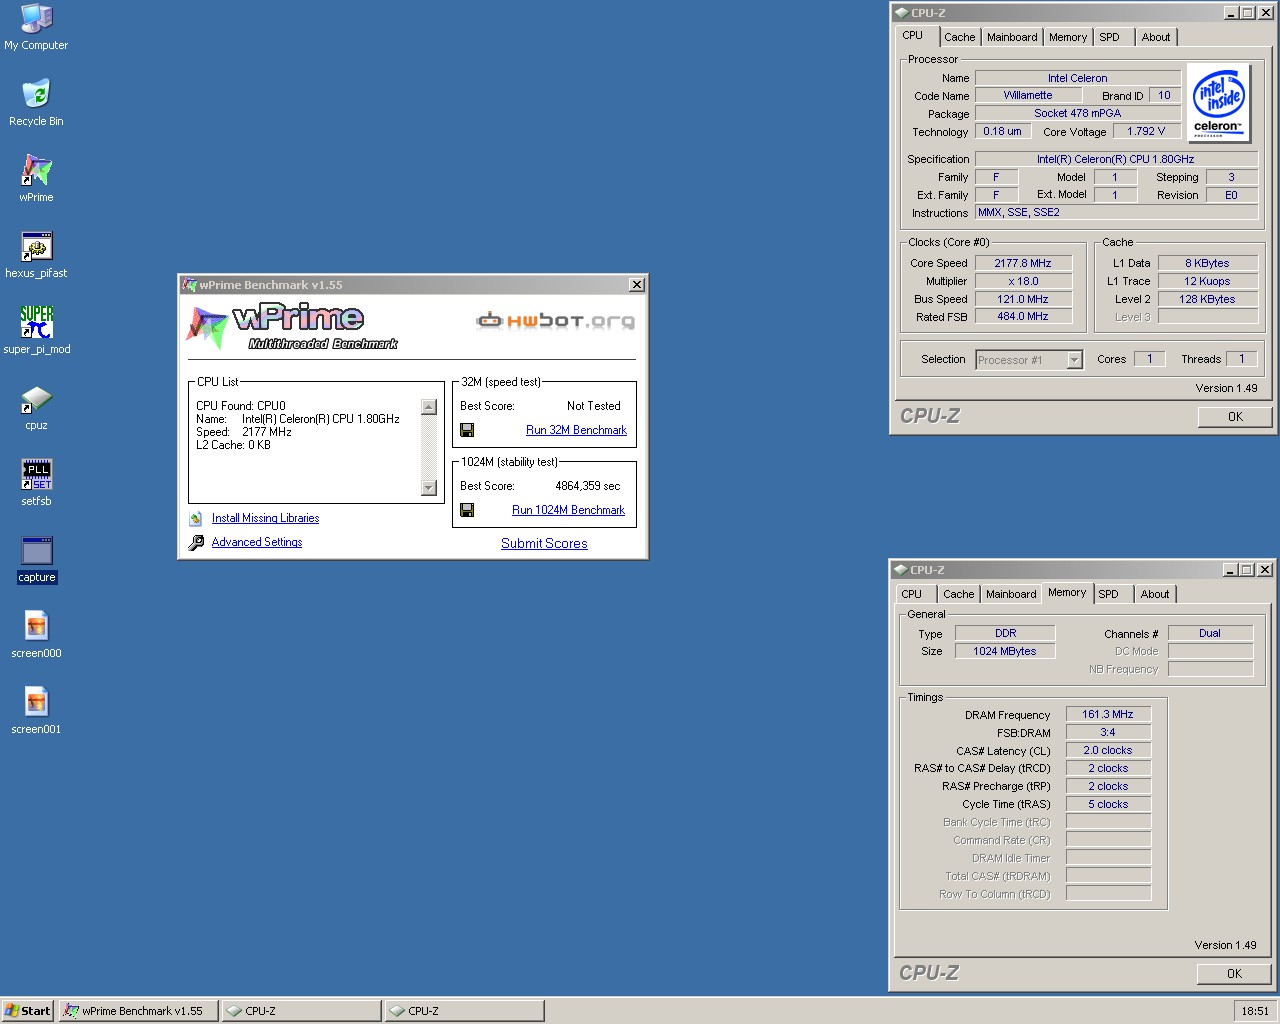Click the Level 2 cache 128 KBytes value
Viewport: 1280px width, 1024px height.
point(1207,300)
